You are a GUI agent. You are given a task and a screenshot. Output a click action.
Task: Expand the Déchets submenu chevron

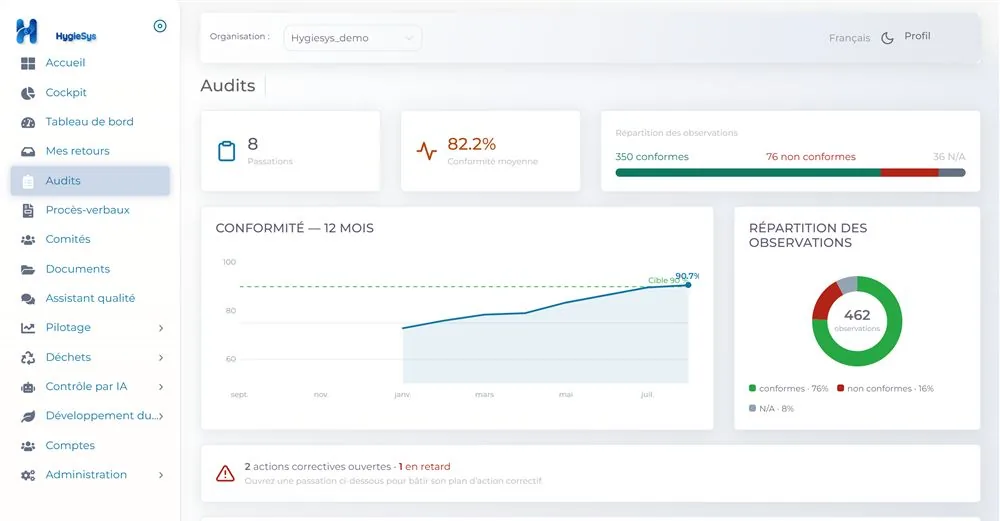click(161, 358)
